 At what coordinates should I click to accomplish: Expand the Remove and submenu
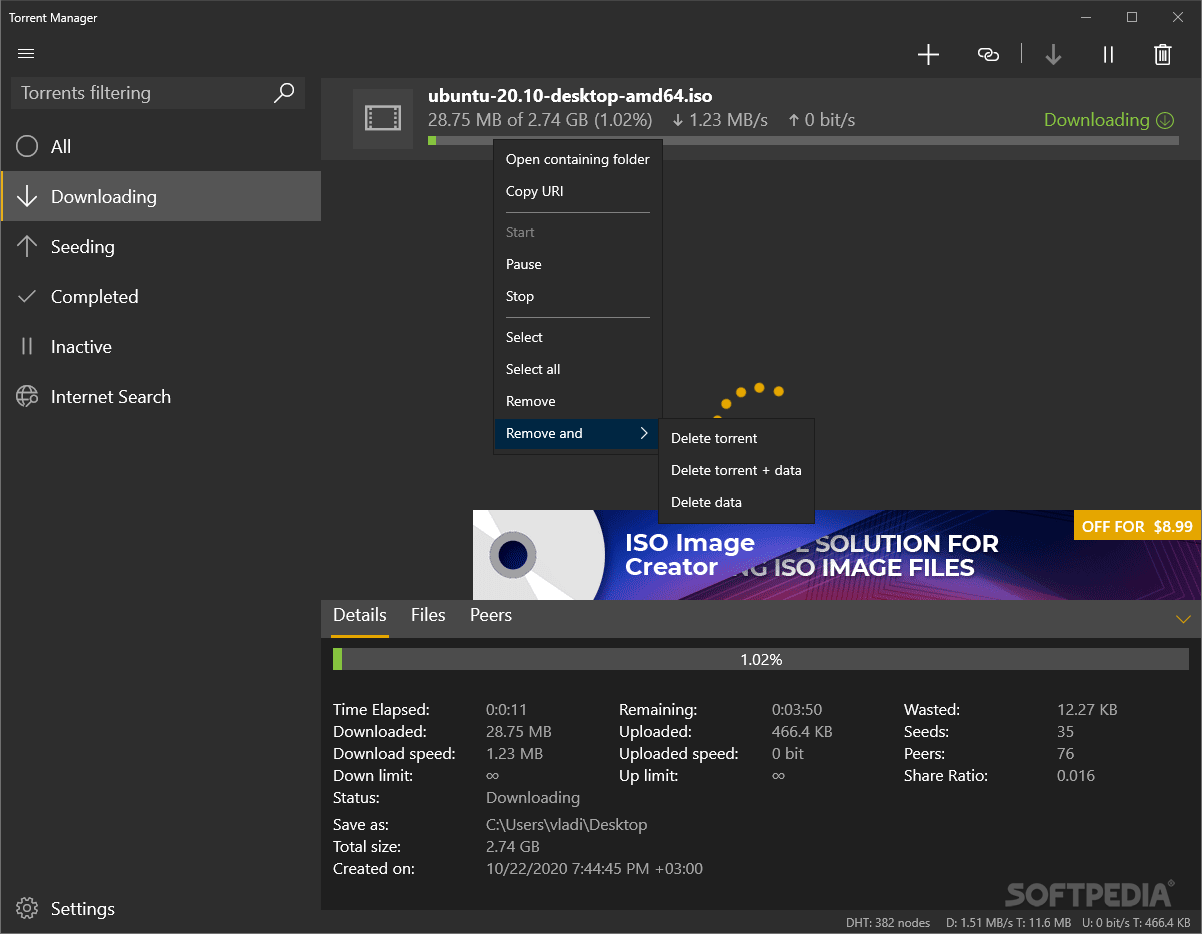578,433
